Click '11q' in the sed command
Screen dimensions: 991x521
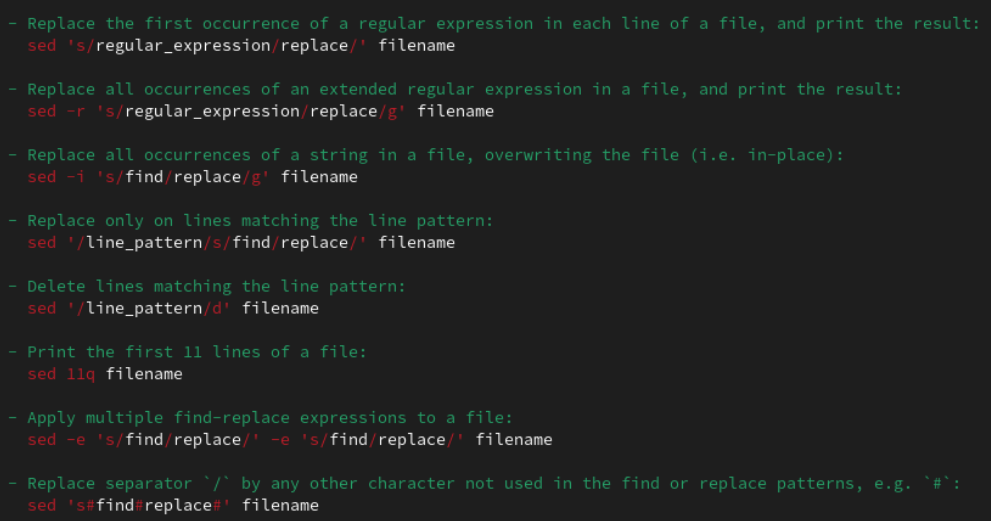(76, 374)
